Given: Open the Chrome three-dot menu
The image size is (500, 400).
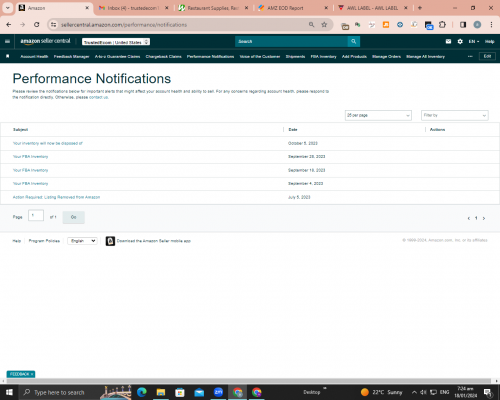Looking at the screenshot, I should pyautogui.click(x=491, y=25).
